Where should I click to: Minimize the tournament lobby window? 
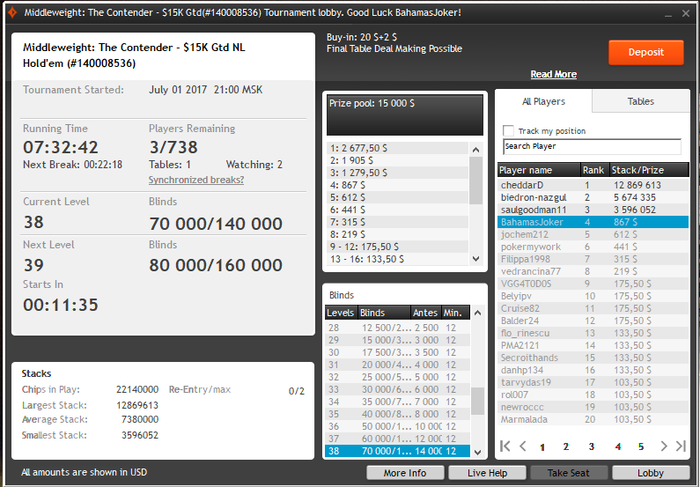668,14
